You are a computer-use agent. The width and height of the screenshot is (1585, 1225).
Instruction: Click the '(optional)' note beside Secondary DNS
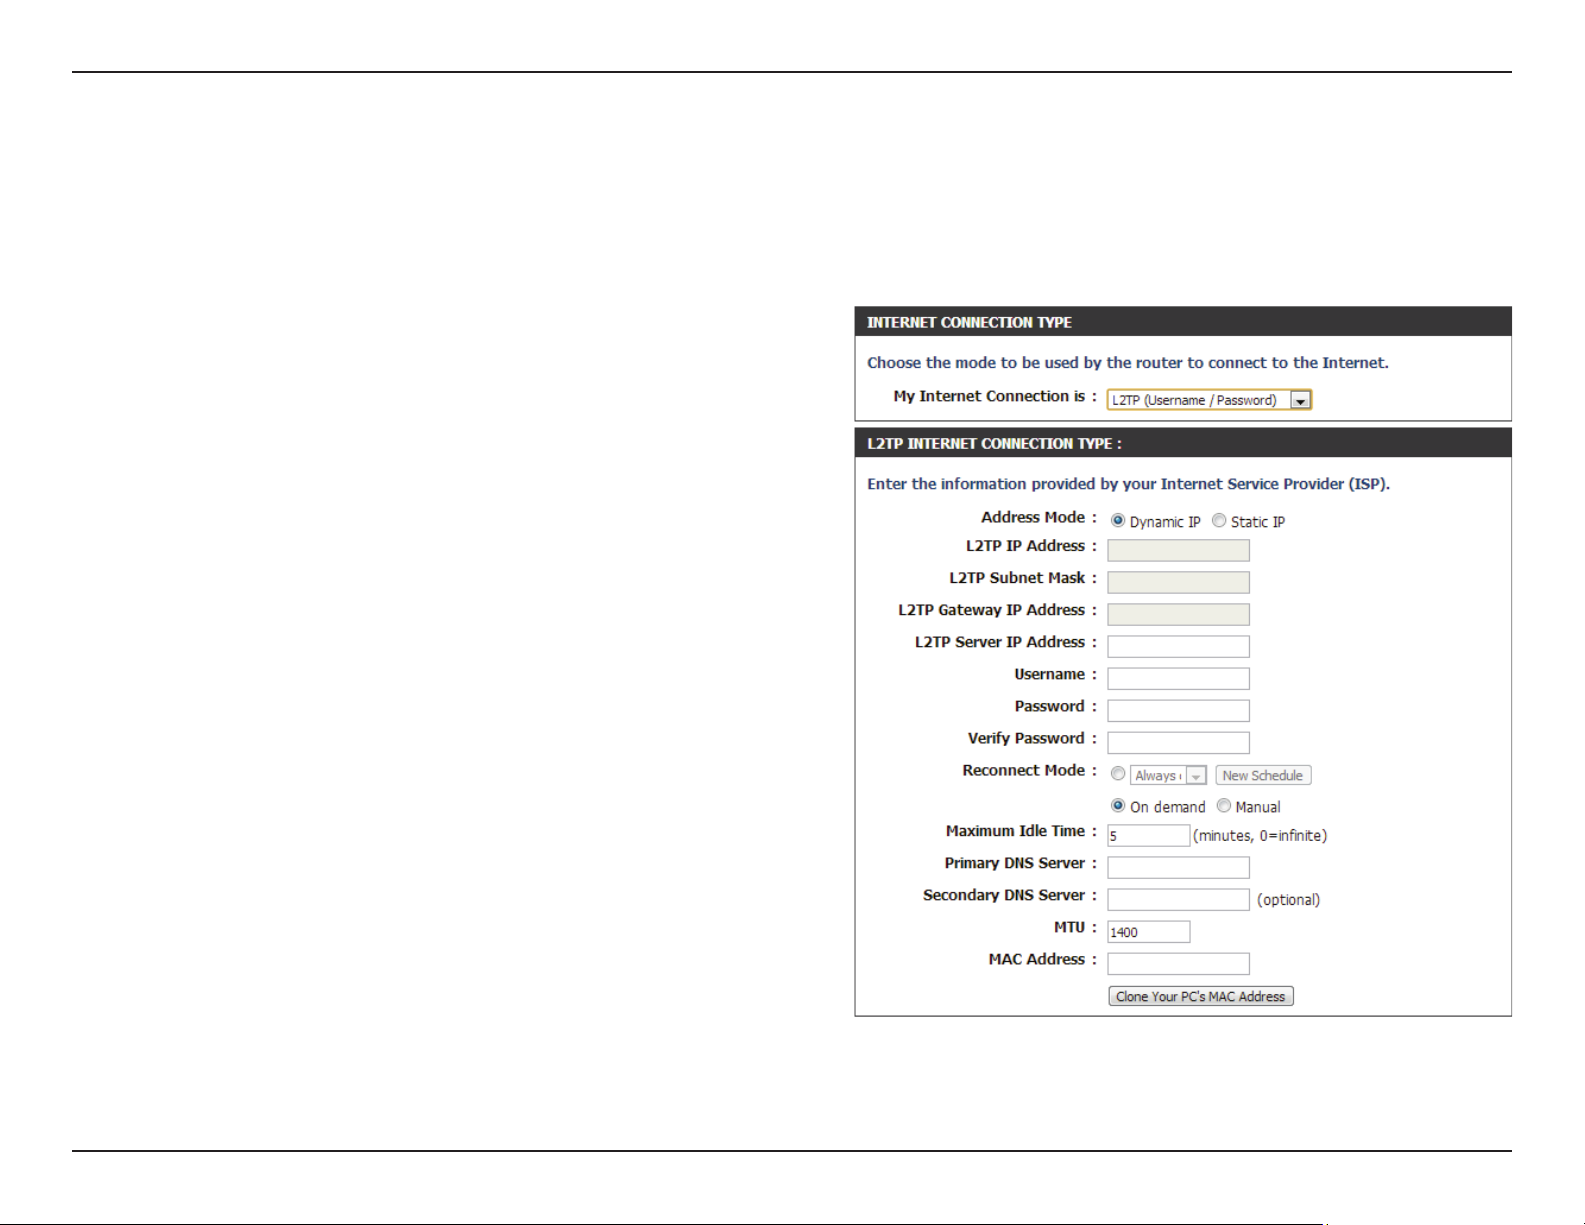1288,899
